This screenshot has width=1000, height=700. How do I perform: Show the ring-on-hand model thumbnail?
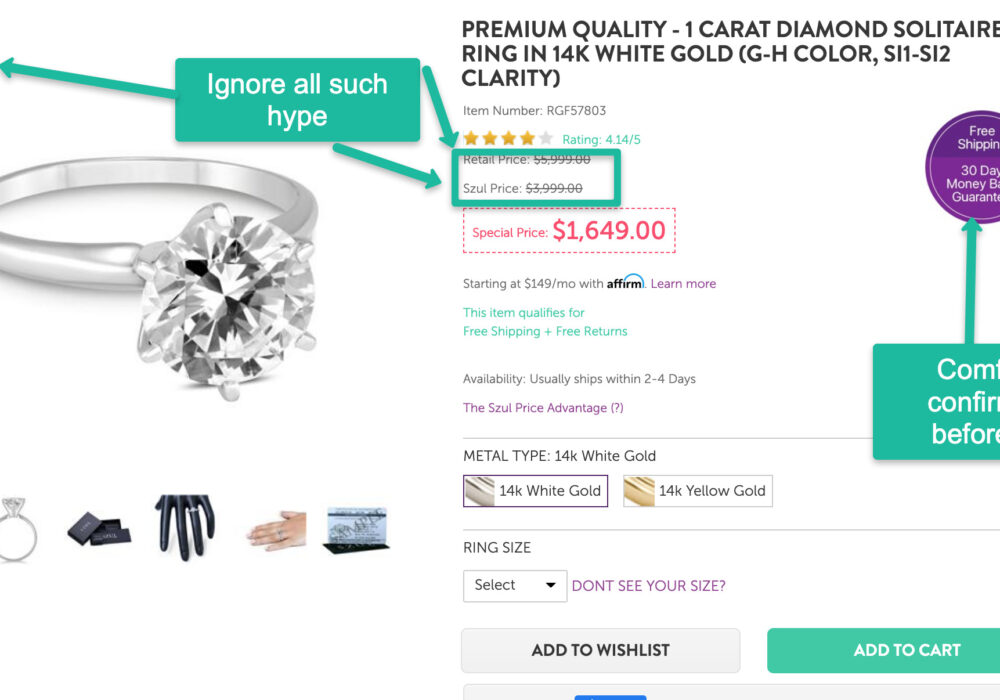(275, 530)
